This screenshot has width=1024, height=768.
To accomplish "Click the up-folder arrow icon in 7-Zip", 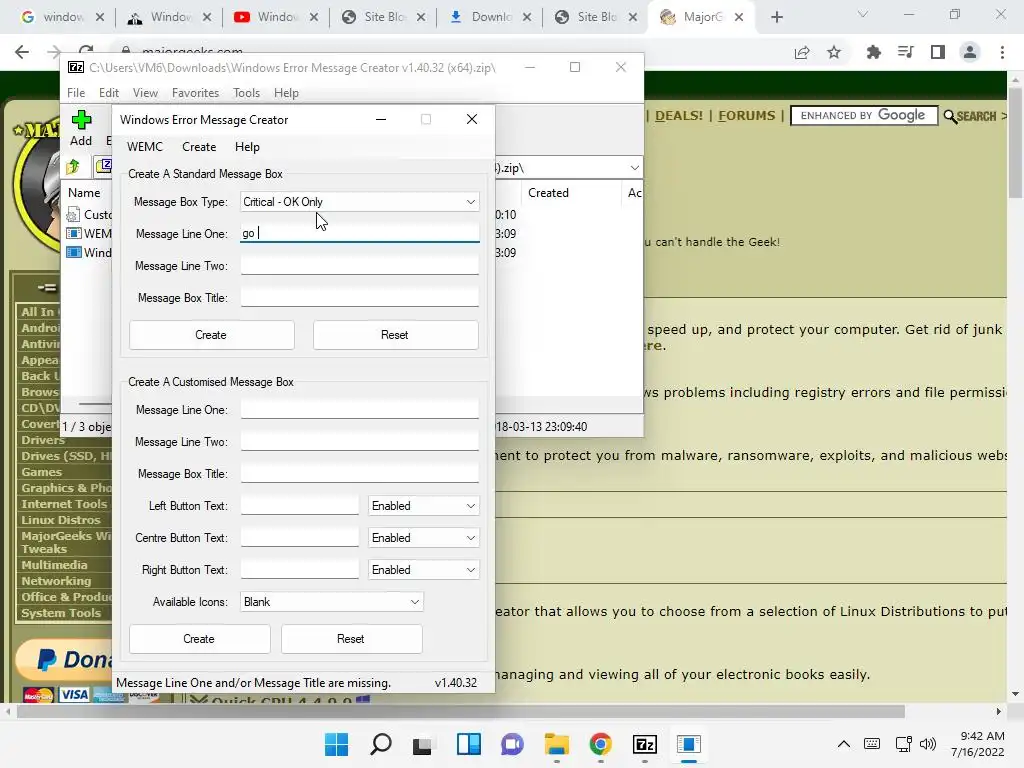I will [x=73, y=167].
